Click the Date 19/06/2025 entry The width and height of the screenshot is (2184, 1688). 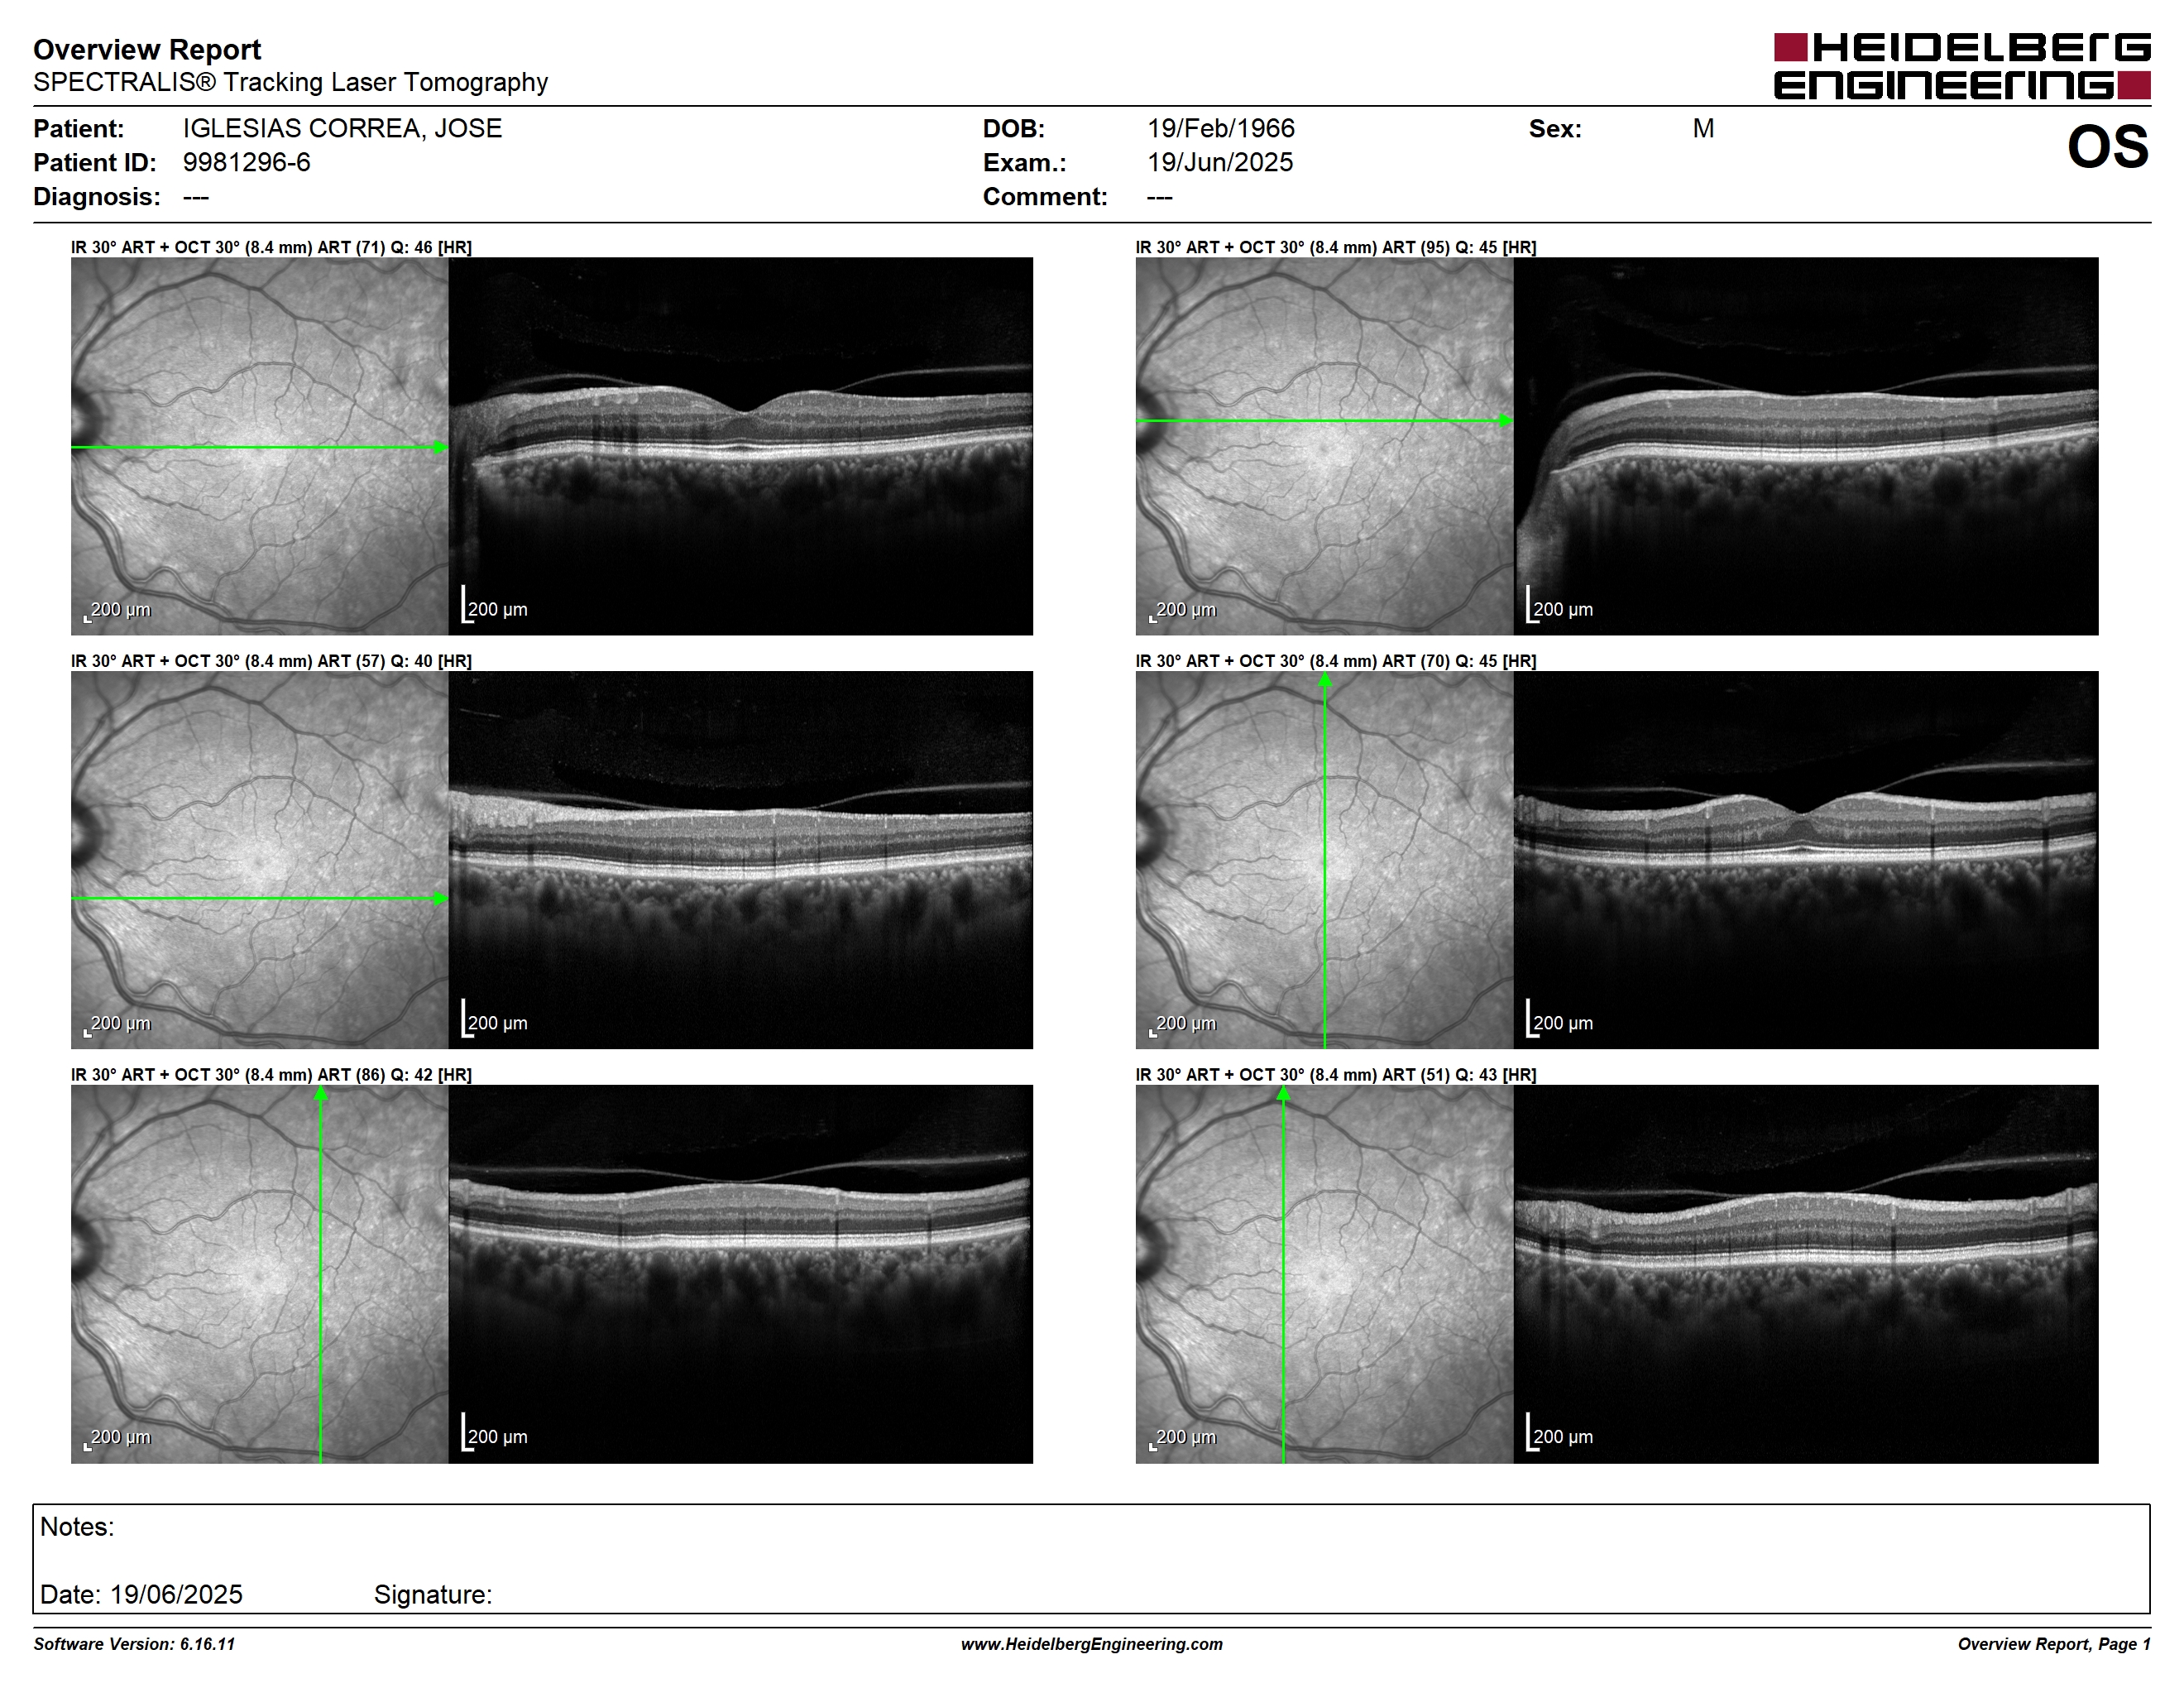[x=141, y=1594]
